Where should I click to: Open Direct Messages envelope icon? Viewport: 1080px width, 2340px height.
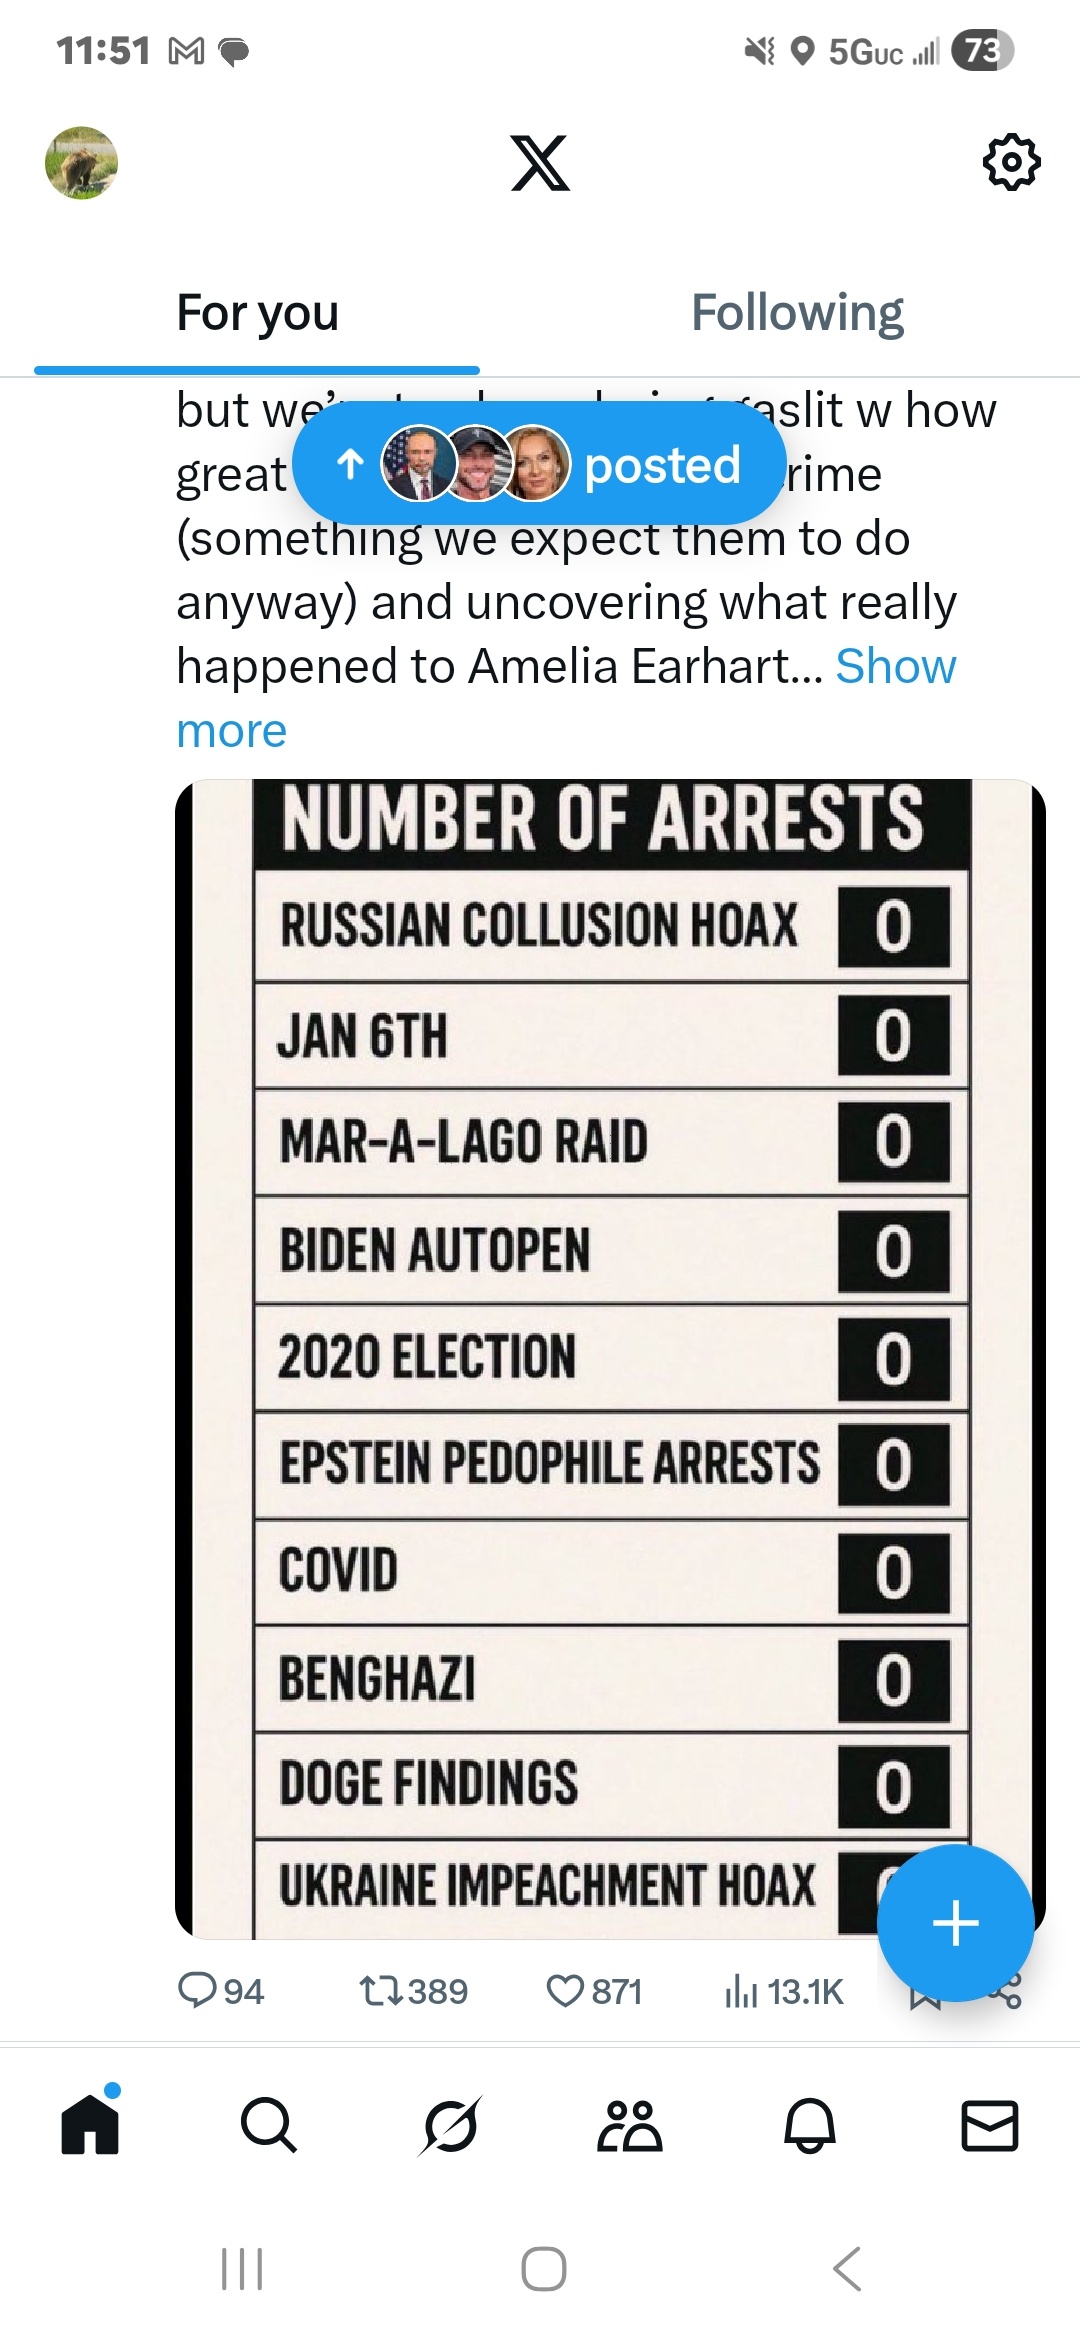click(989, 2125)
